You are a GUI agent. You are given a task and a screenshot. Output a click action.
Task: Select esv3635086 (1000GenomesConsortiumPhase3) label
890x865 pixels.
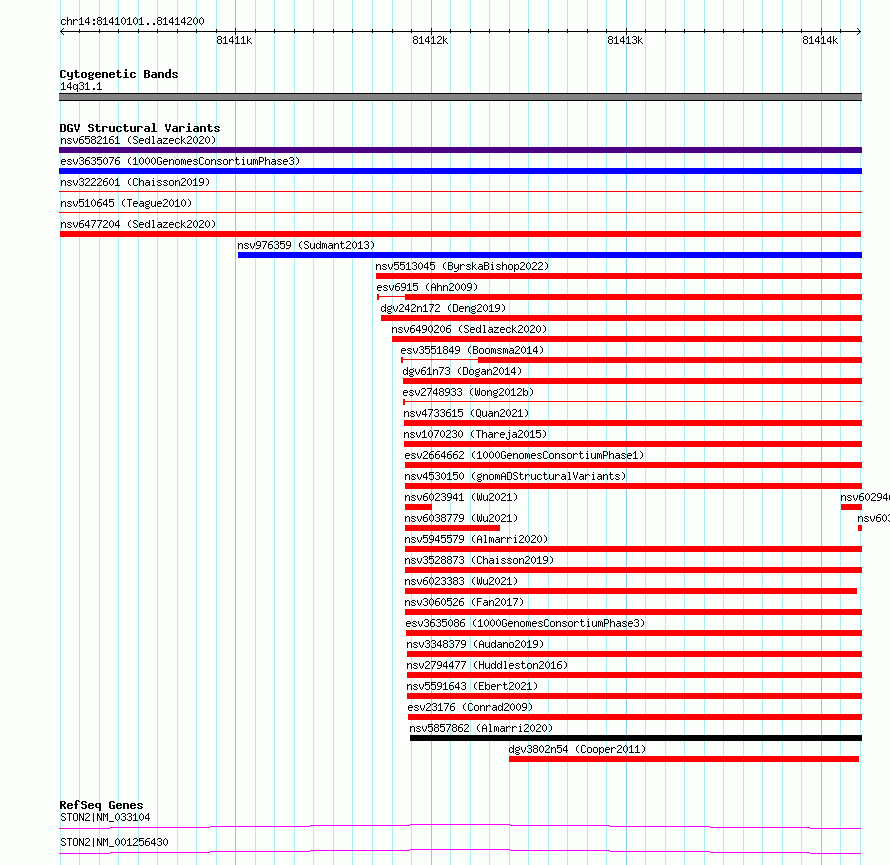pyautogui.click(x=525, y=623)
